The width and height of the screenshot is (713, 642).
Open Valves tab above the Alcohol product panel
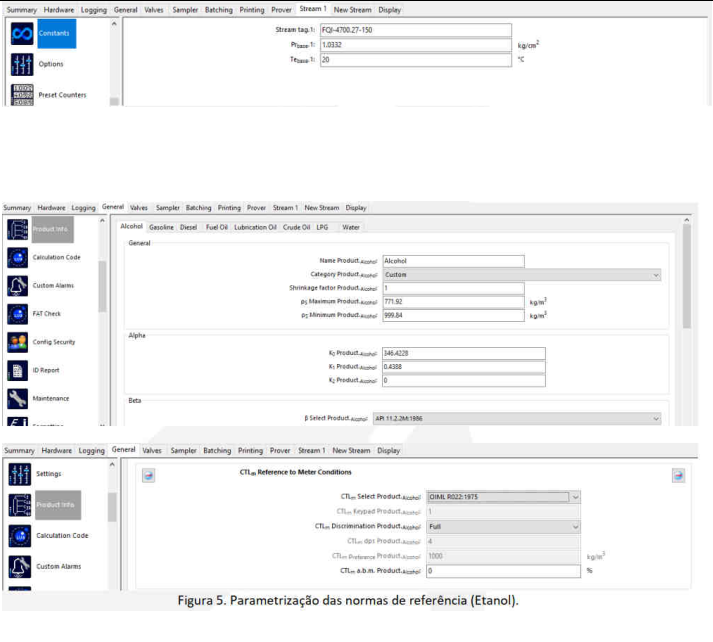pyautogui.click(x=139, y=208)
